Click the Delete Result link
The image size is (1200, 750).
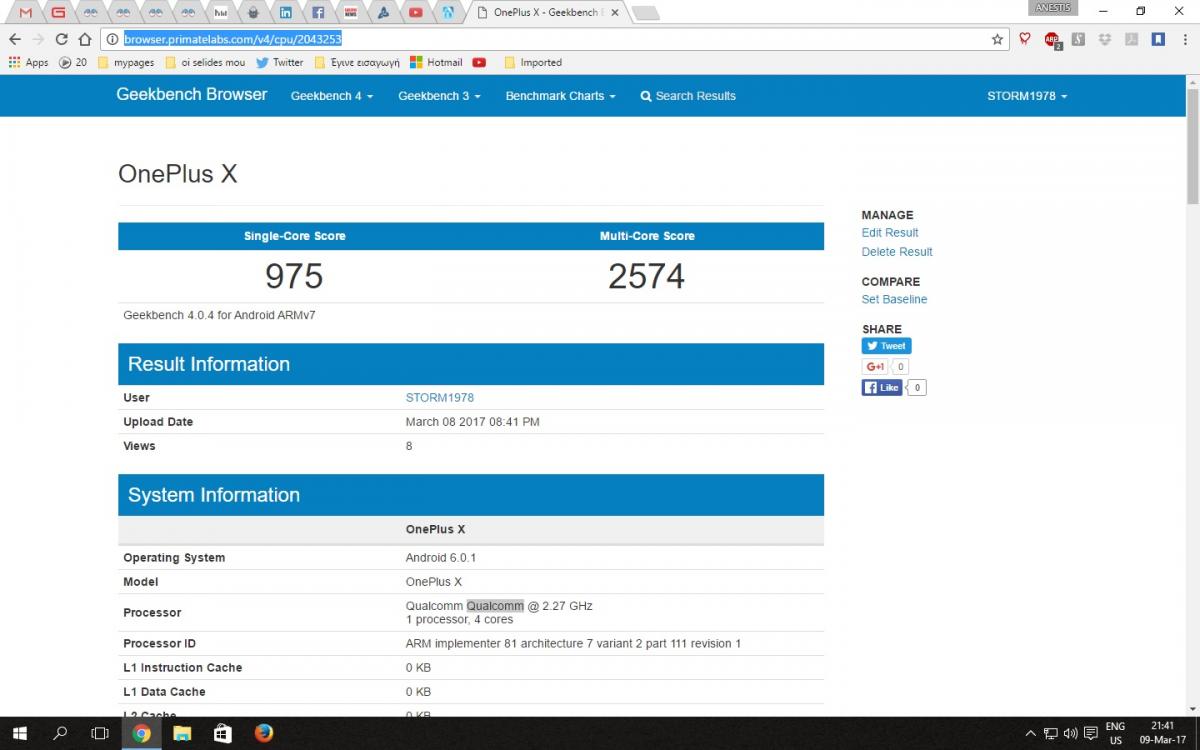click(x=897, y=252)
